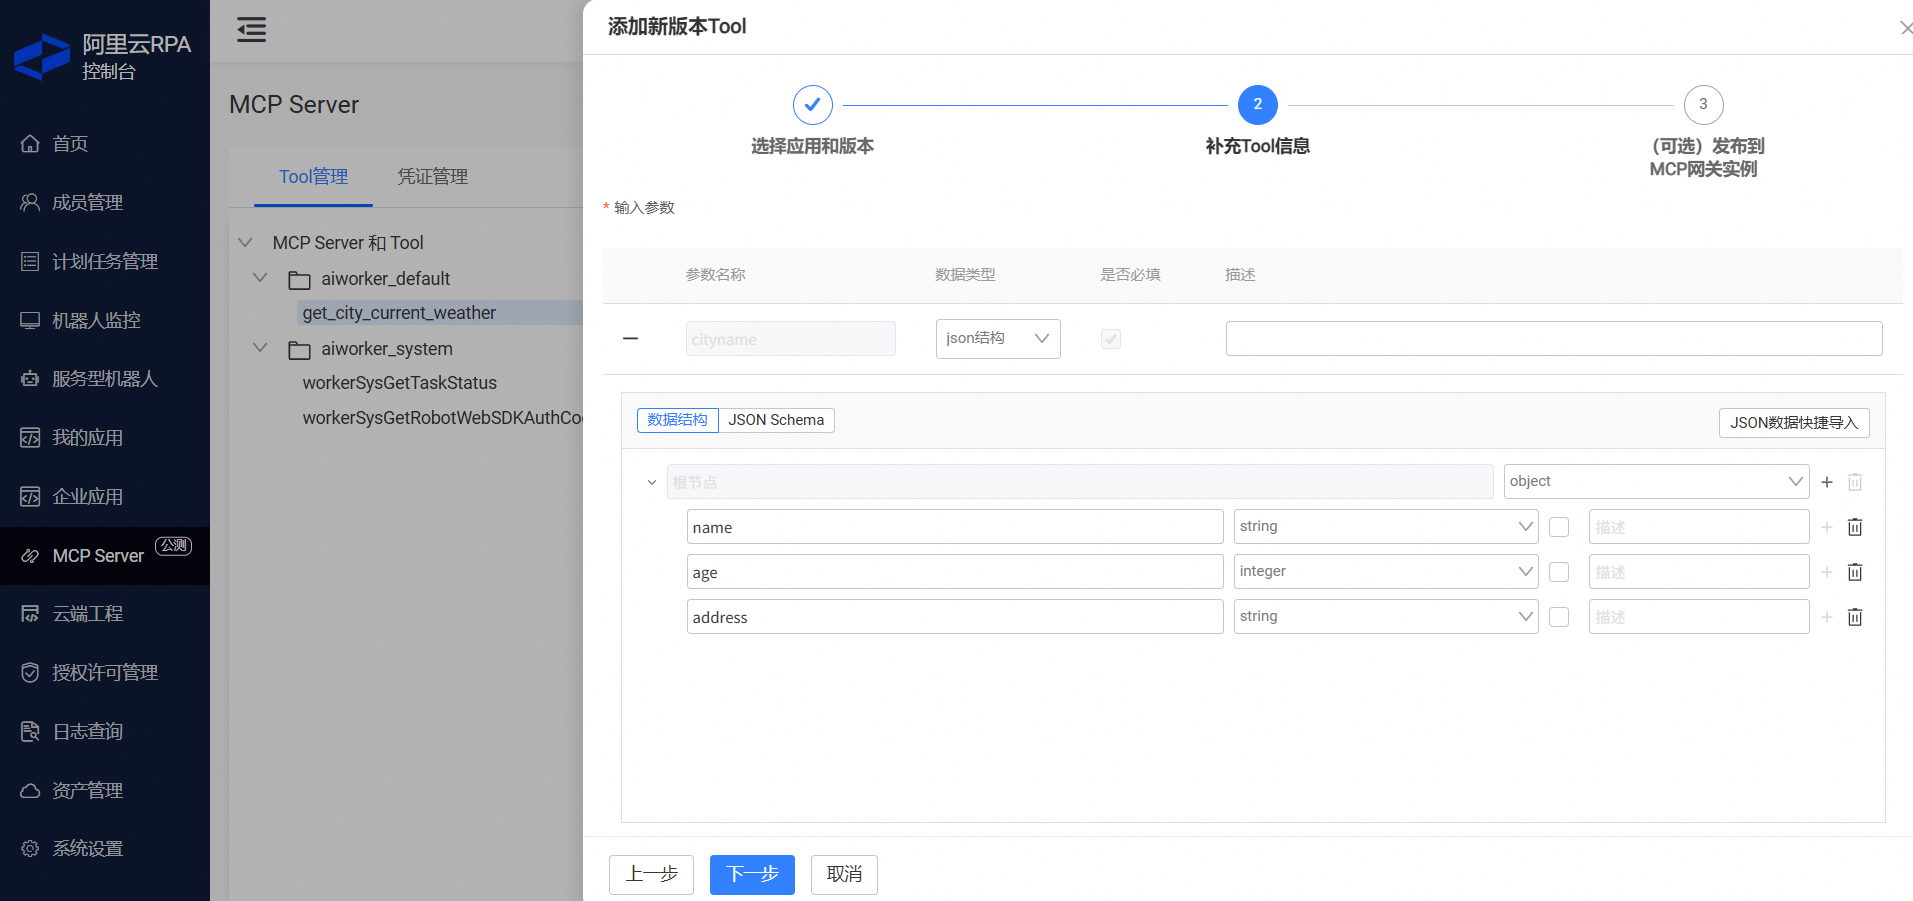Open 成员管理 in the sidebar
The image size is (1913, 901).
point(88,203)
